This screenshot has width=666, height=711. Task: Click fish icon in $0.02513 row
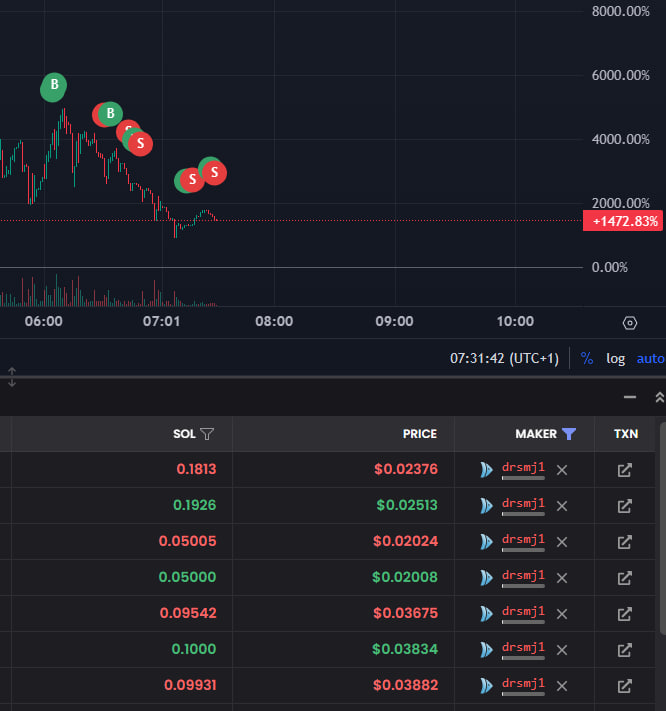click(x=486, y=506)
